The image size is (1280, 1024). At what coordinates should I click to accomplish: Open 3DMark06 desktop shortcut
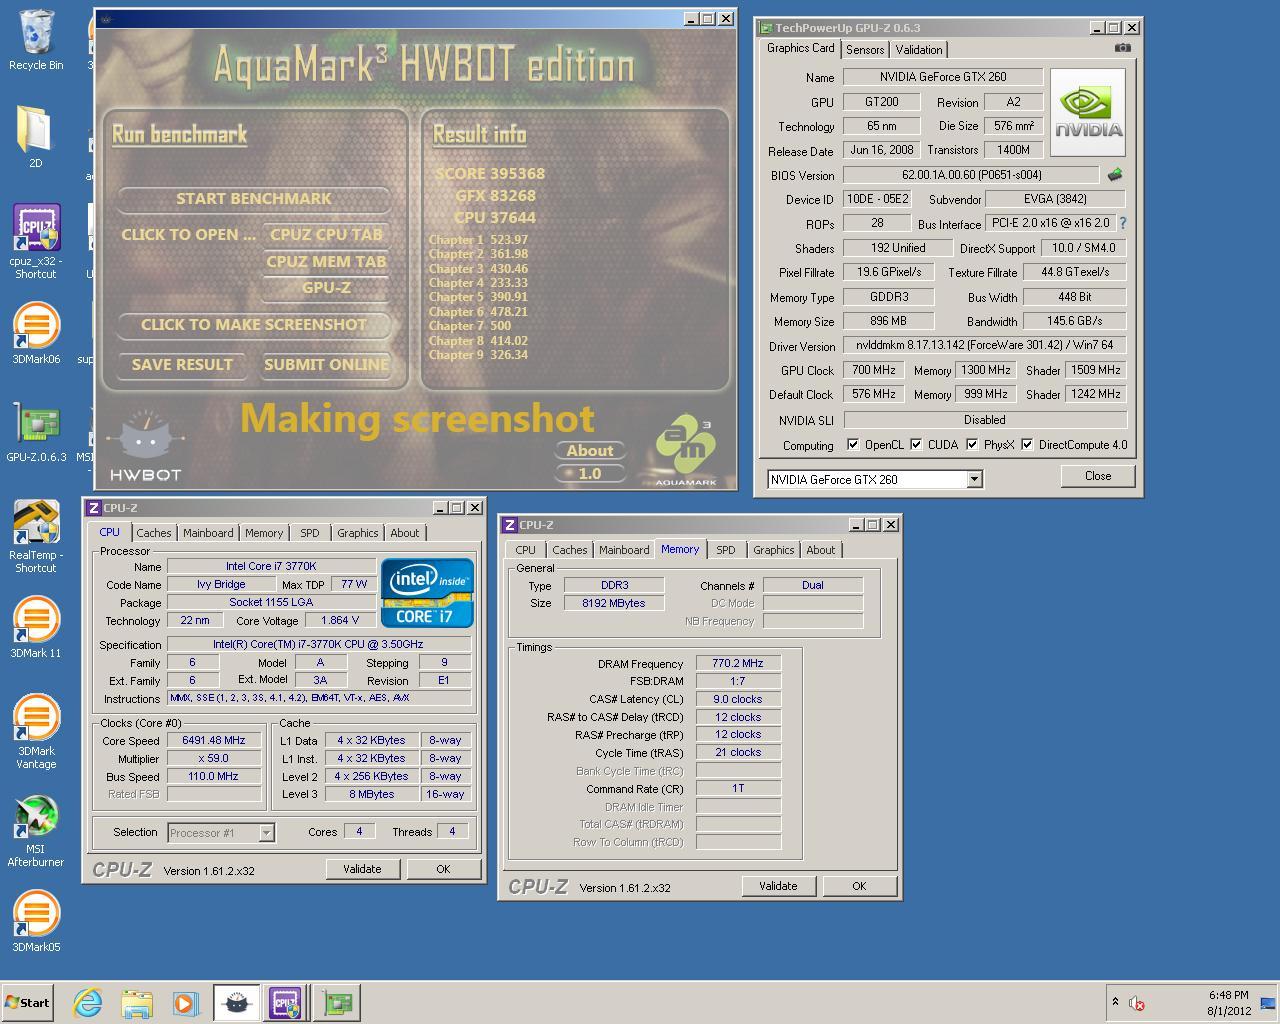36,335
